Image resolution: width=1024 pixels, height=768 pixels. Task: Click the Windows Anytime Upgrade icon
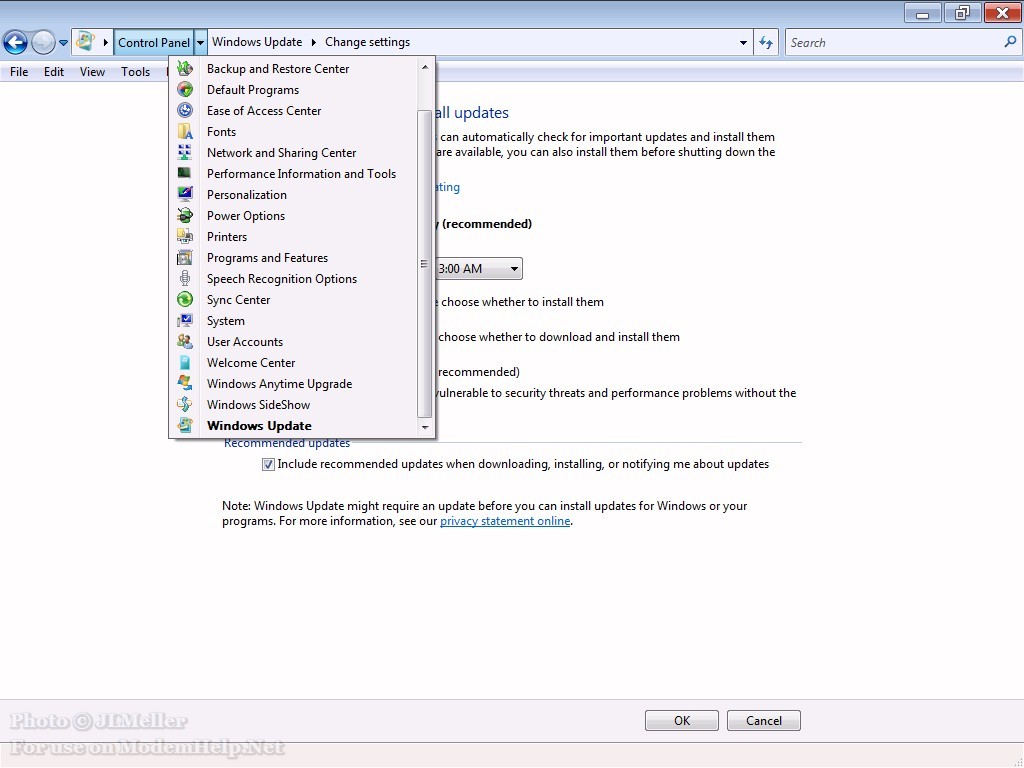pyautogui.click(x=185, y=383)
